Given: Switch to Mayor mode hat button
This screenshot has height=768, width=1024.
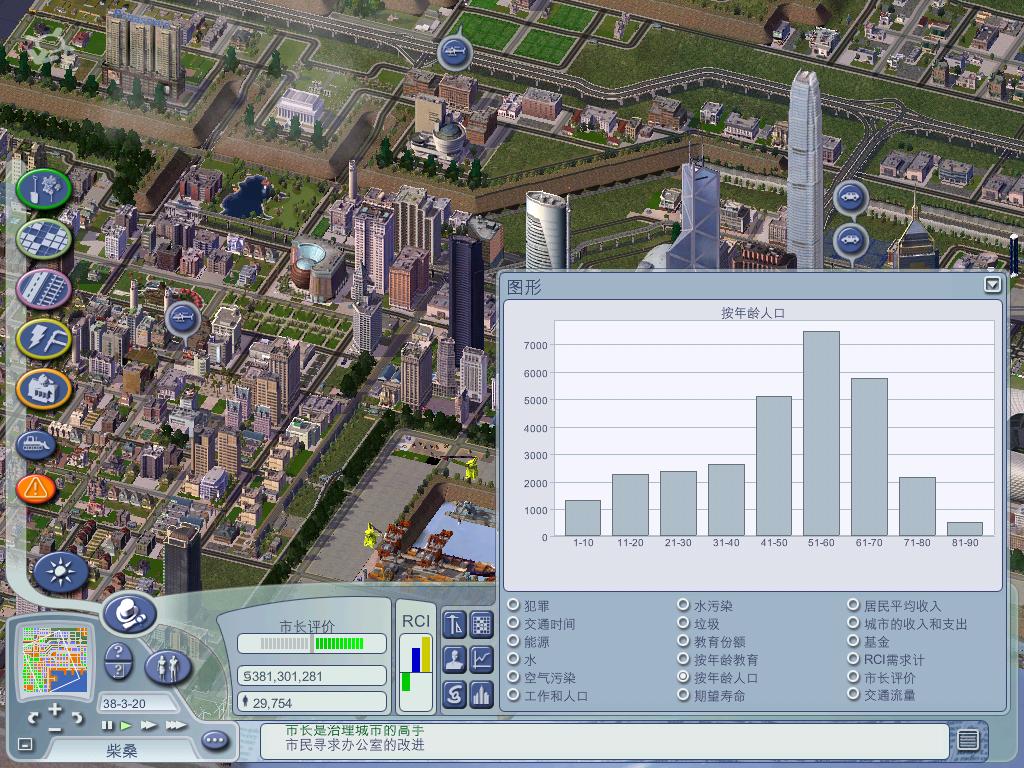Looking at the screenshot, I should click(x=129, y=613).
